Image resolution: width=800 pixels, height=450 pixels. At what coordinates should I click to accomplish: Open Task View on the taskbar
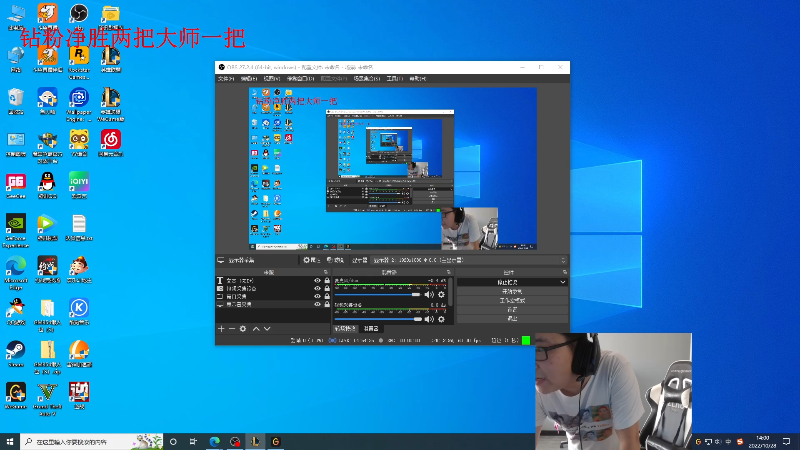tap(193, 441)
